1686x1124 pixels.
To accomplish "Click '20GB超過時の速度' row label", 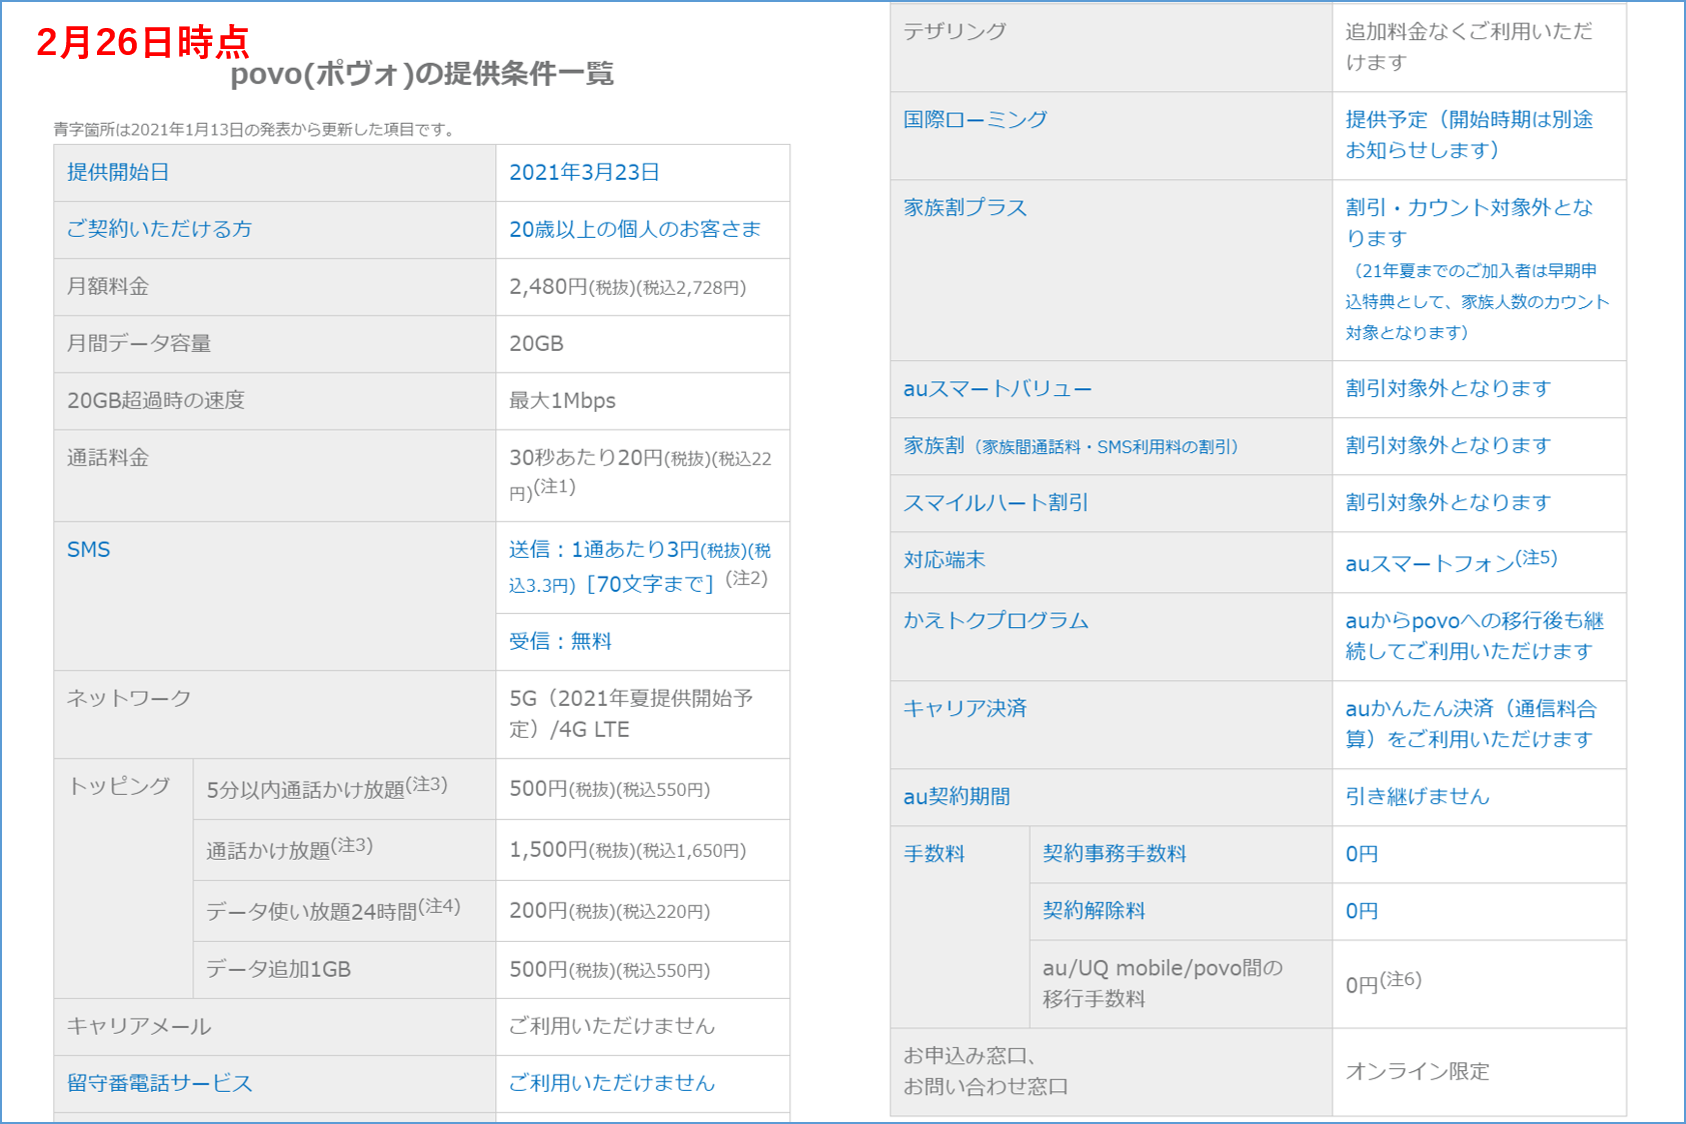I will (156, 400).
